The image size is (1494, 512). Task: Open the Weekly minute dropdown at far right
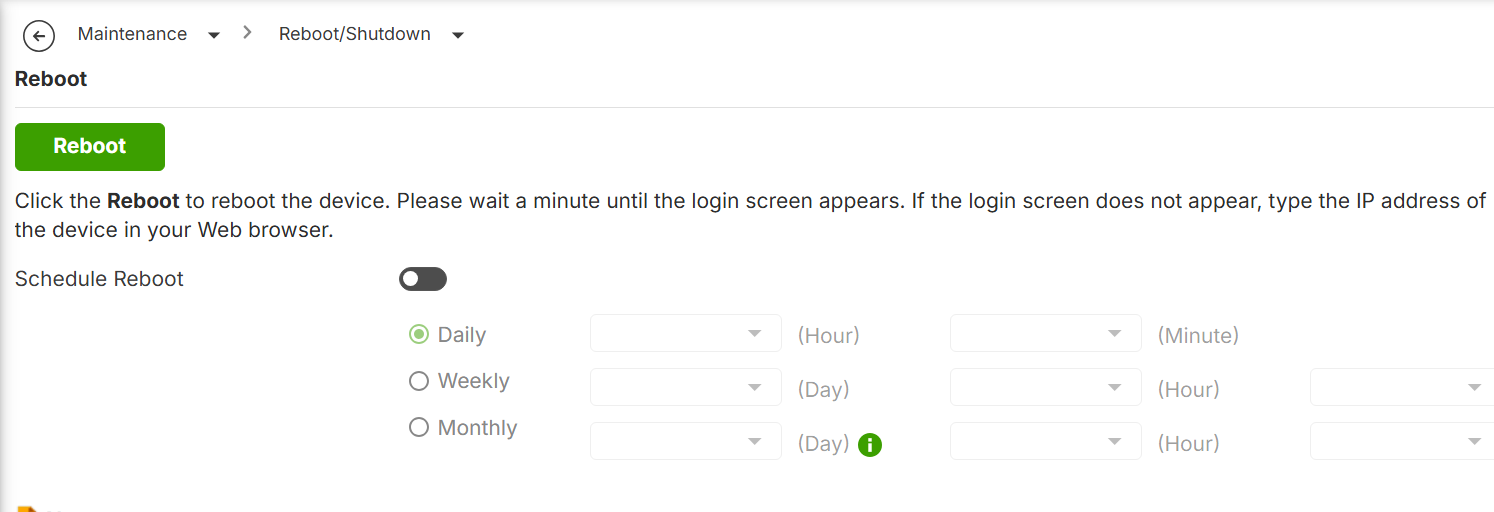1402,387
